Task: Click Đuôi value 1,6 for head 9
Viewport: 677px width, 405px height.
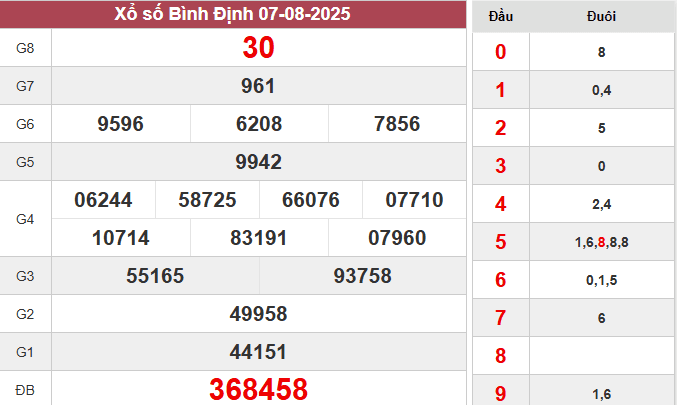Action: pos(601,394)
